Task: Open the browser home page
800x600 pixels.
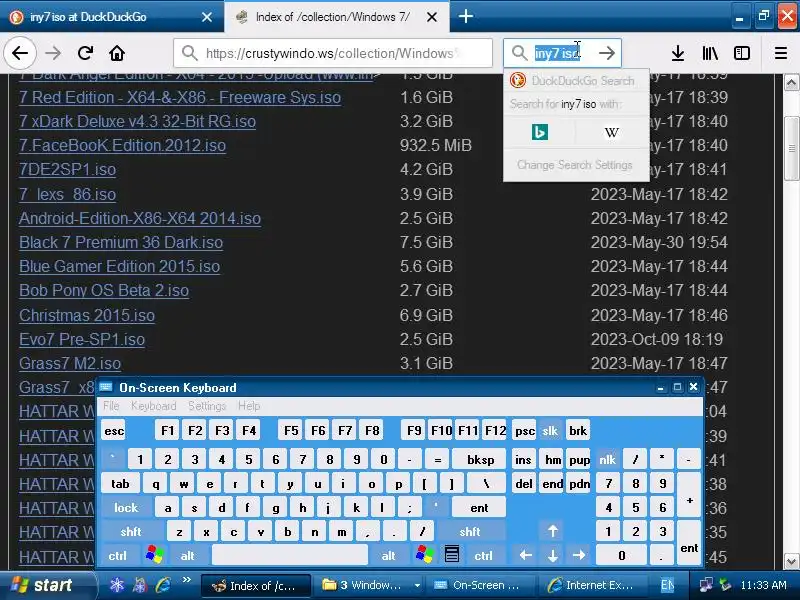Action: click(117, 53)
